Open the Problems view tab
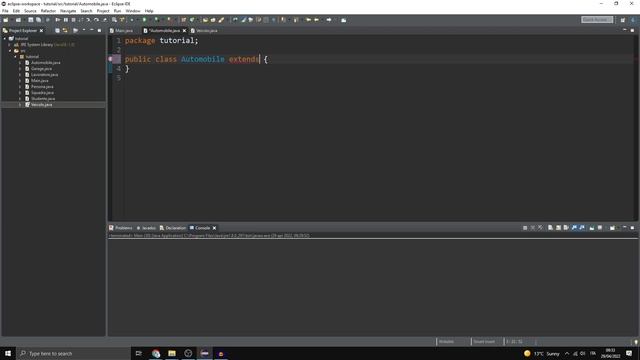This screenshot has height=360, width=640. coord(121,228)
